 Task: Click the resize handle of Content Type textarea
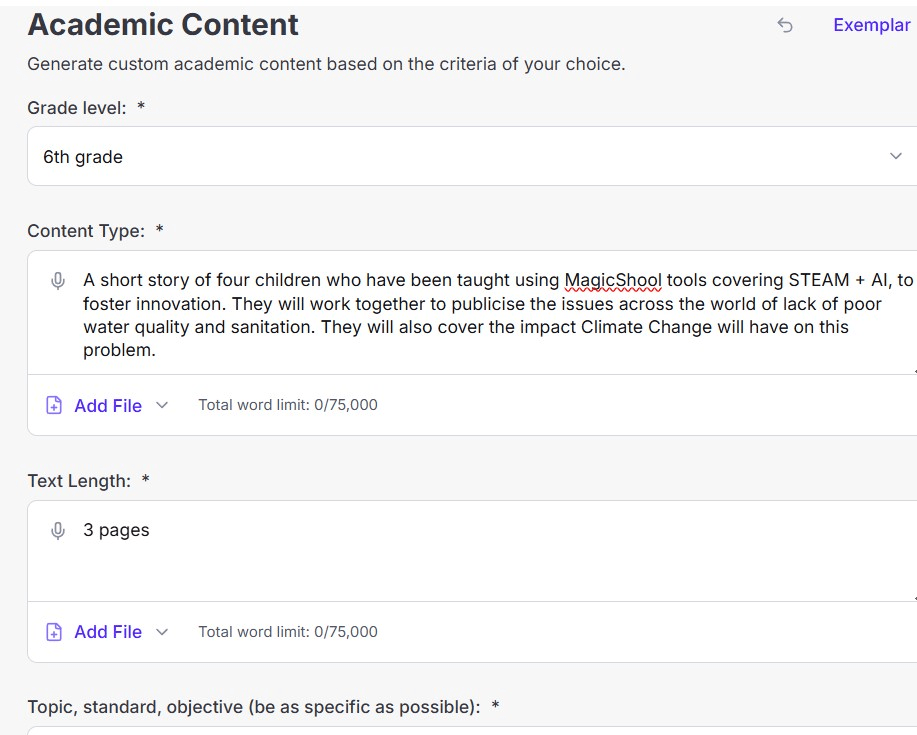coord(913,370)
